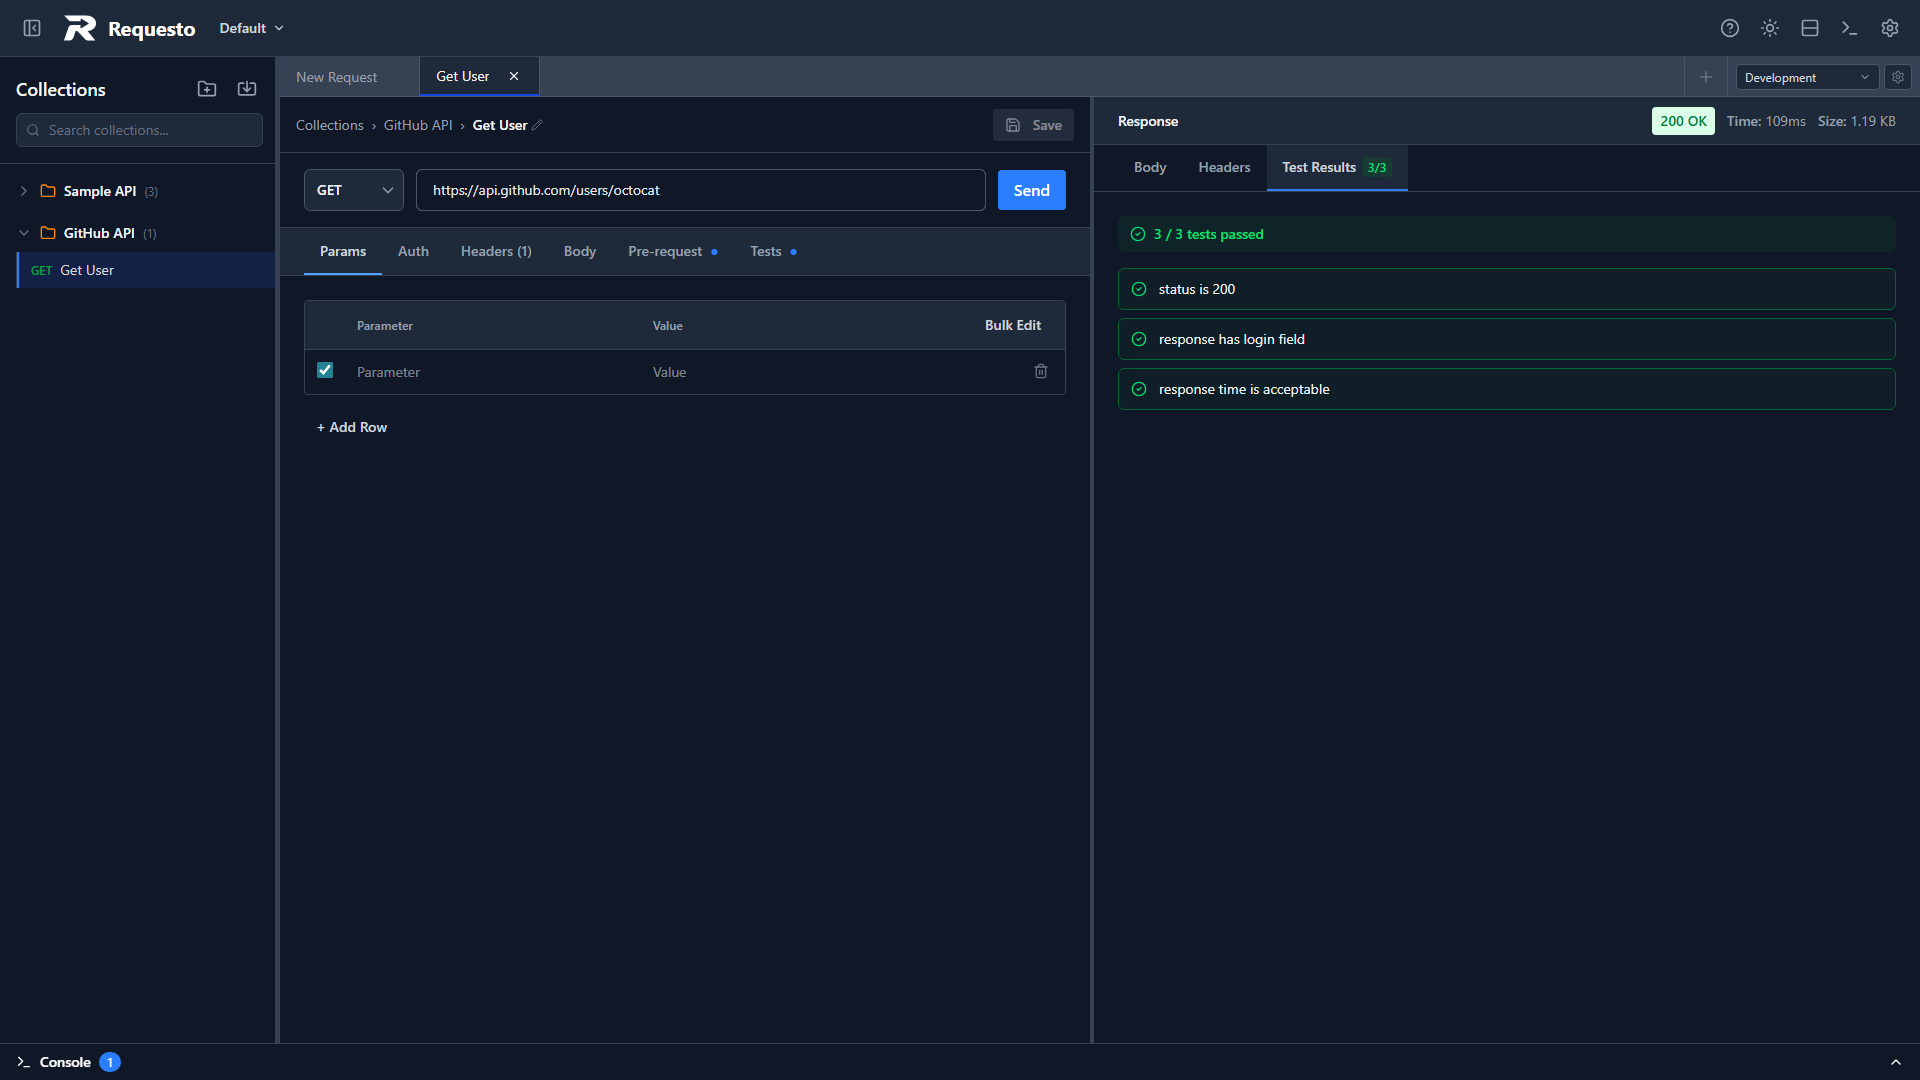The width and height of the screenshot is (1920, 1080).
Task: Switch the panel layout icon
Action: point(1810,28)
